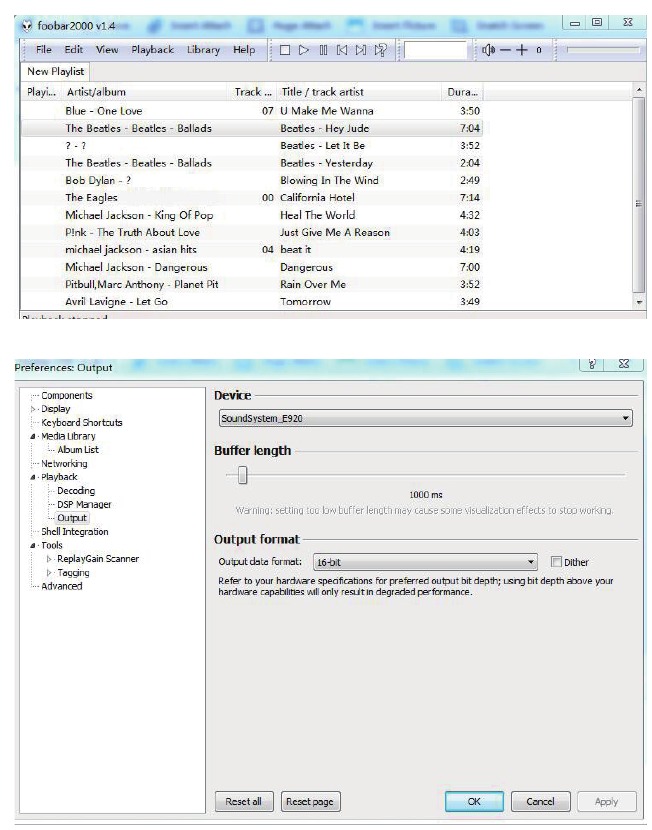
Task: Select the 'U Make Me Wanna' track
Action: click(x=251, y=111)
